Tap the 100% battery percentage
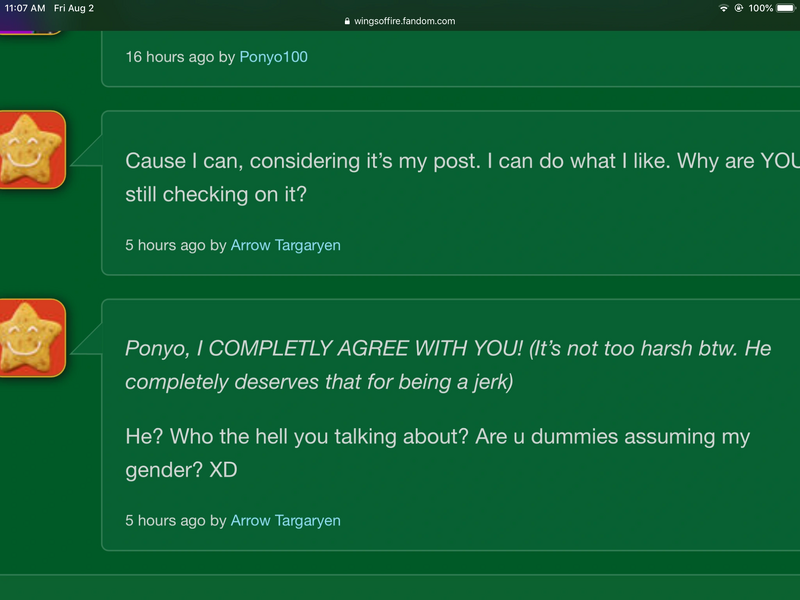The image size is (800, 600). pyautogui.click(x=761, y=8)
